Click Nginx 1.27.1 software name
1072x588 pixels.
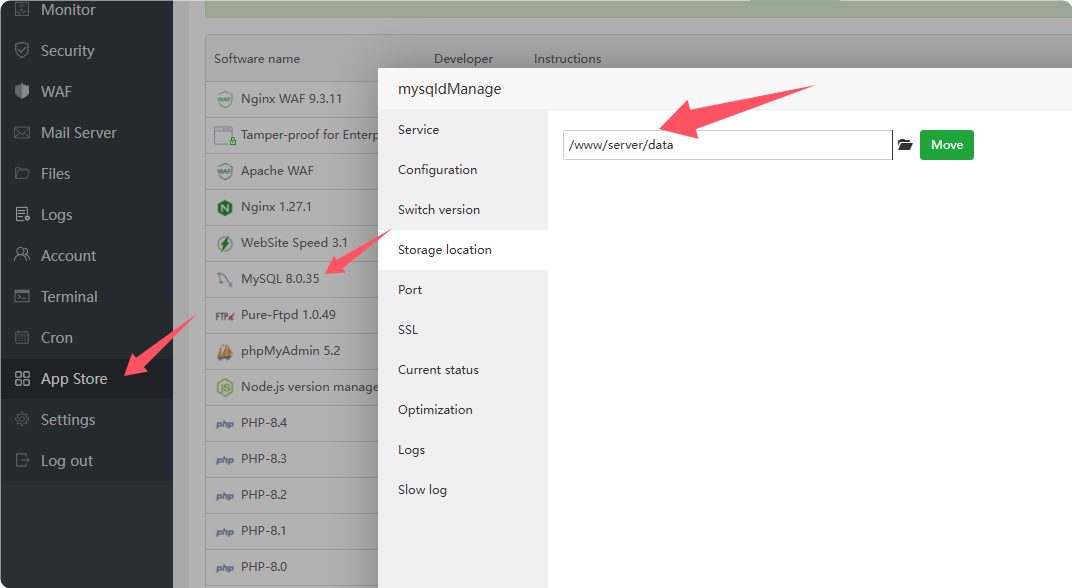coord(276,207)
